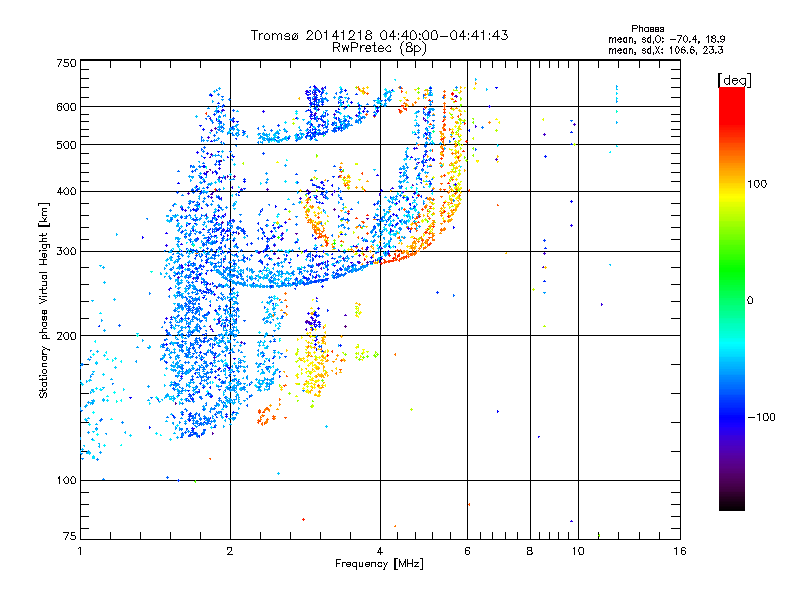The height and width of the screenshot is (600, 800).
Task: Click the '750' y-axis tick label
Action: [x=66, y=63]
